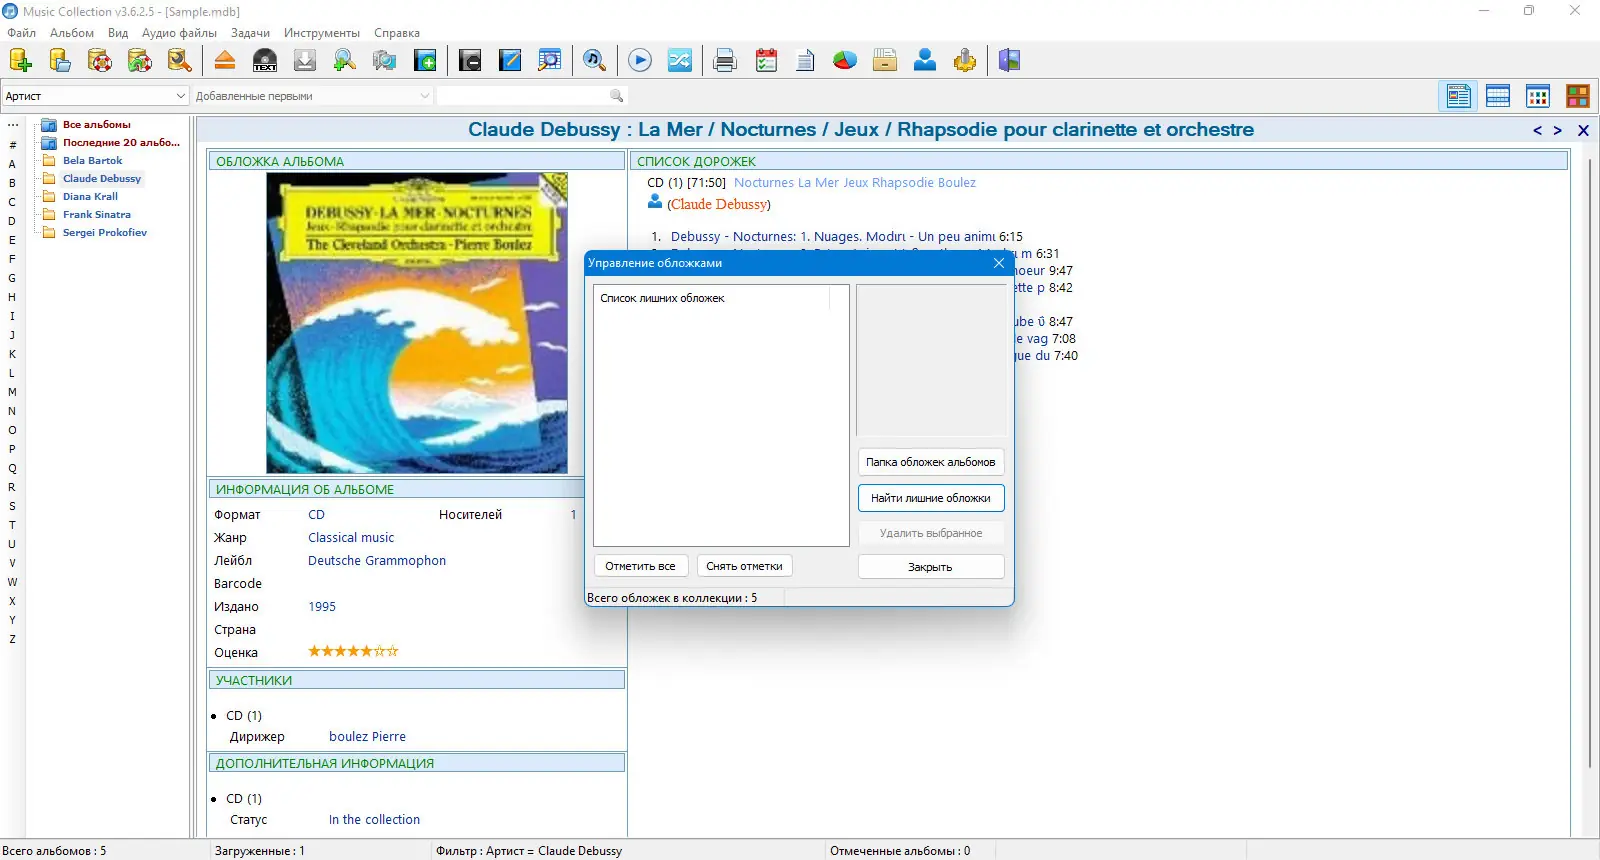
Task: Click letter D in the alphabet index
Action: coord(12,221)
